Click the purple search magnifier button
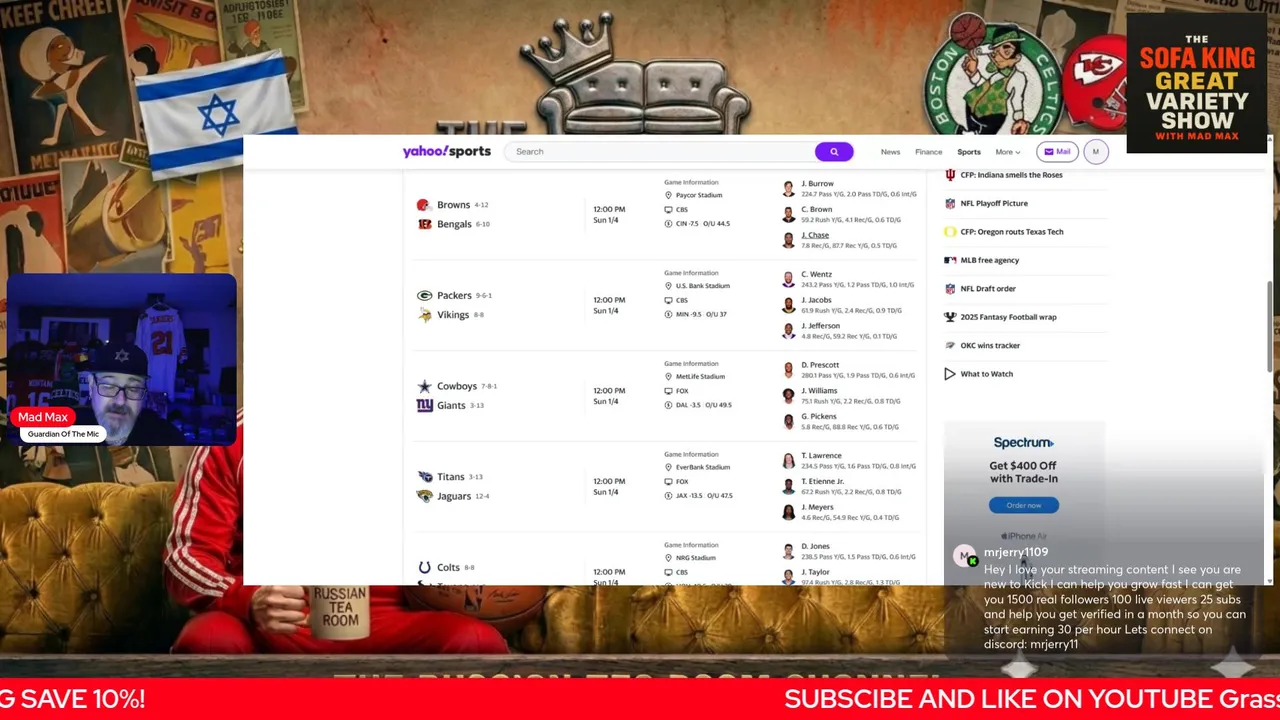The height and width of the screenshot is (720, 1280). point(834,151)
